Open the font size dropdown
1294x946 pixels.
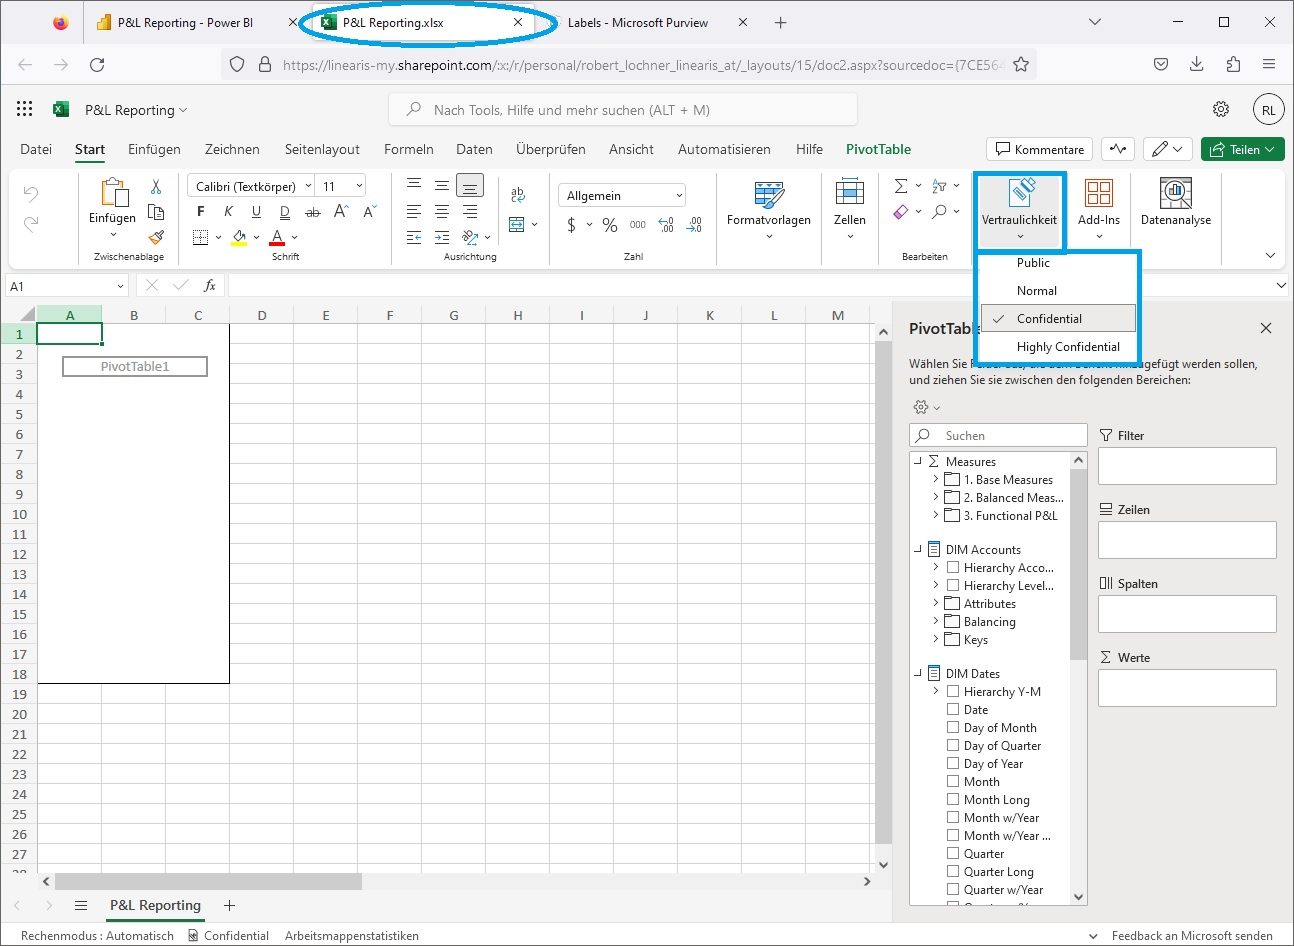coord(357,185)
